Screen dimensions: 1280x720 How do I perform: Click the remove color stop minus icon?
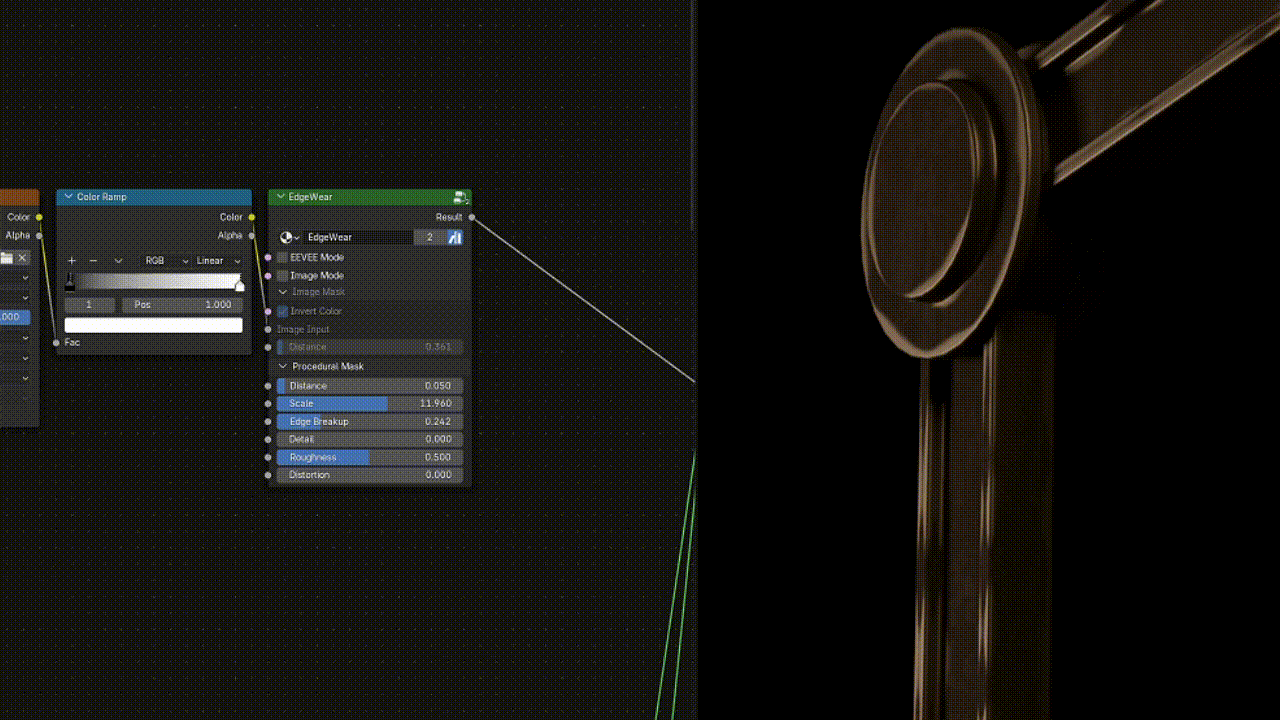[93, 261]
